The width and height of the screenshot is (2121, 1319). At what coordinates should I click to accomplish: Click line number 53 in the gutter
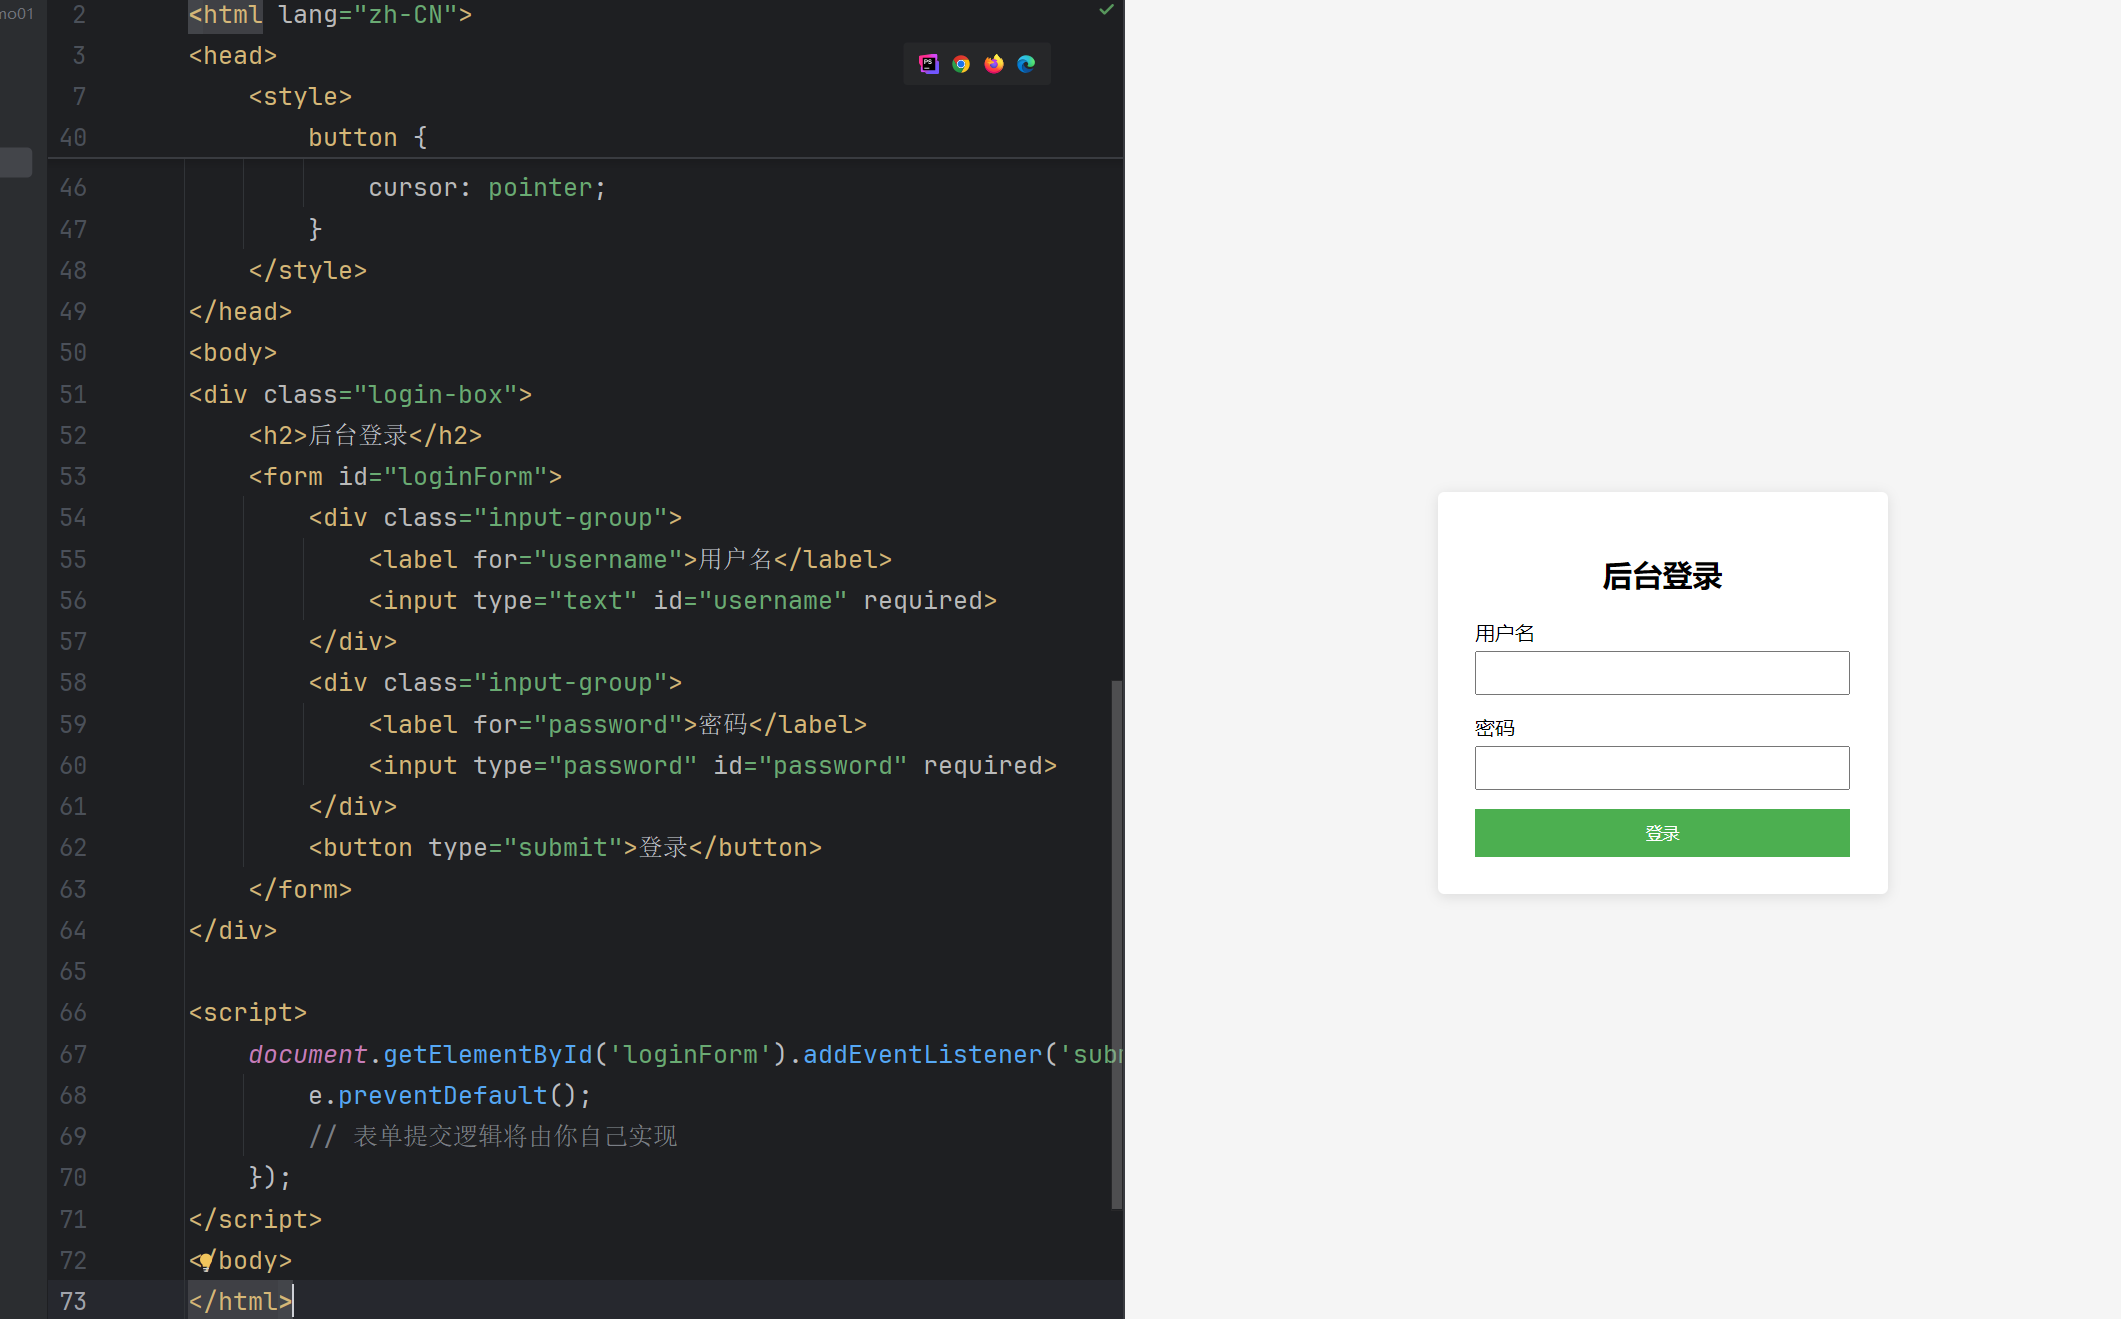(x=73, y=477)
